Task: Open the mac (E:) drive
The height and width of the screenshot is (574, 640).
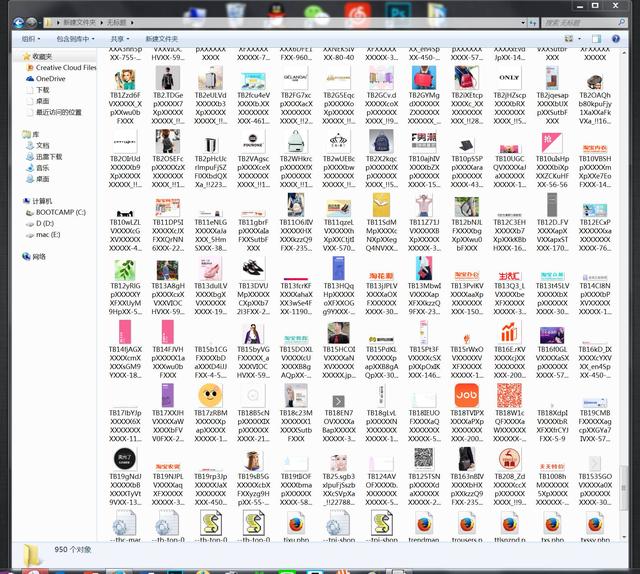Action: [48, 234]
